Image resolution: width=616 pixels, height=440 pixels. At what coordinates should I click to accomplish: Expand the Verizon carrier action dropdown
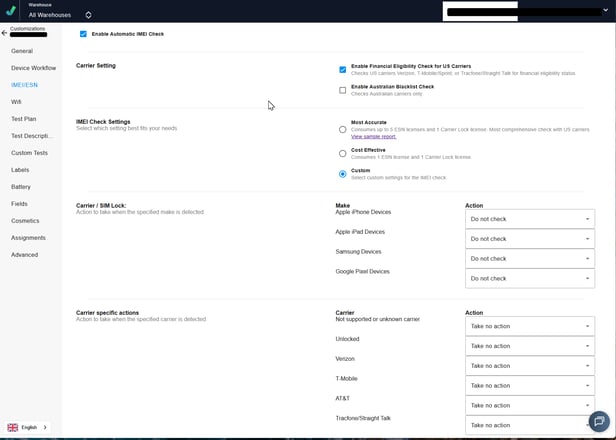tap(530, 366)
